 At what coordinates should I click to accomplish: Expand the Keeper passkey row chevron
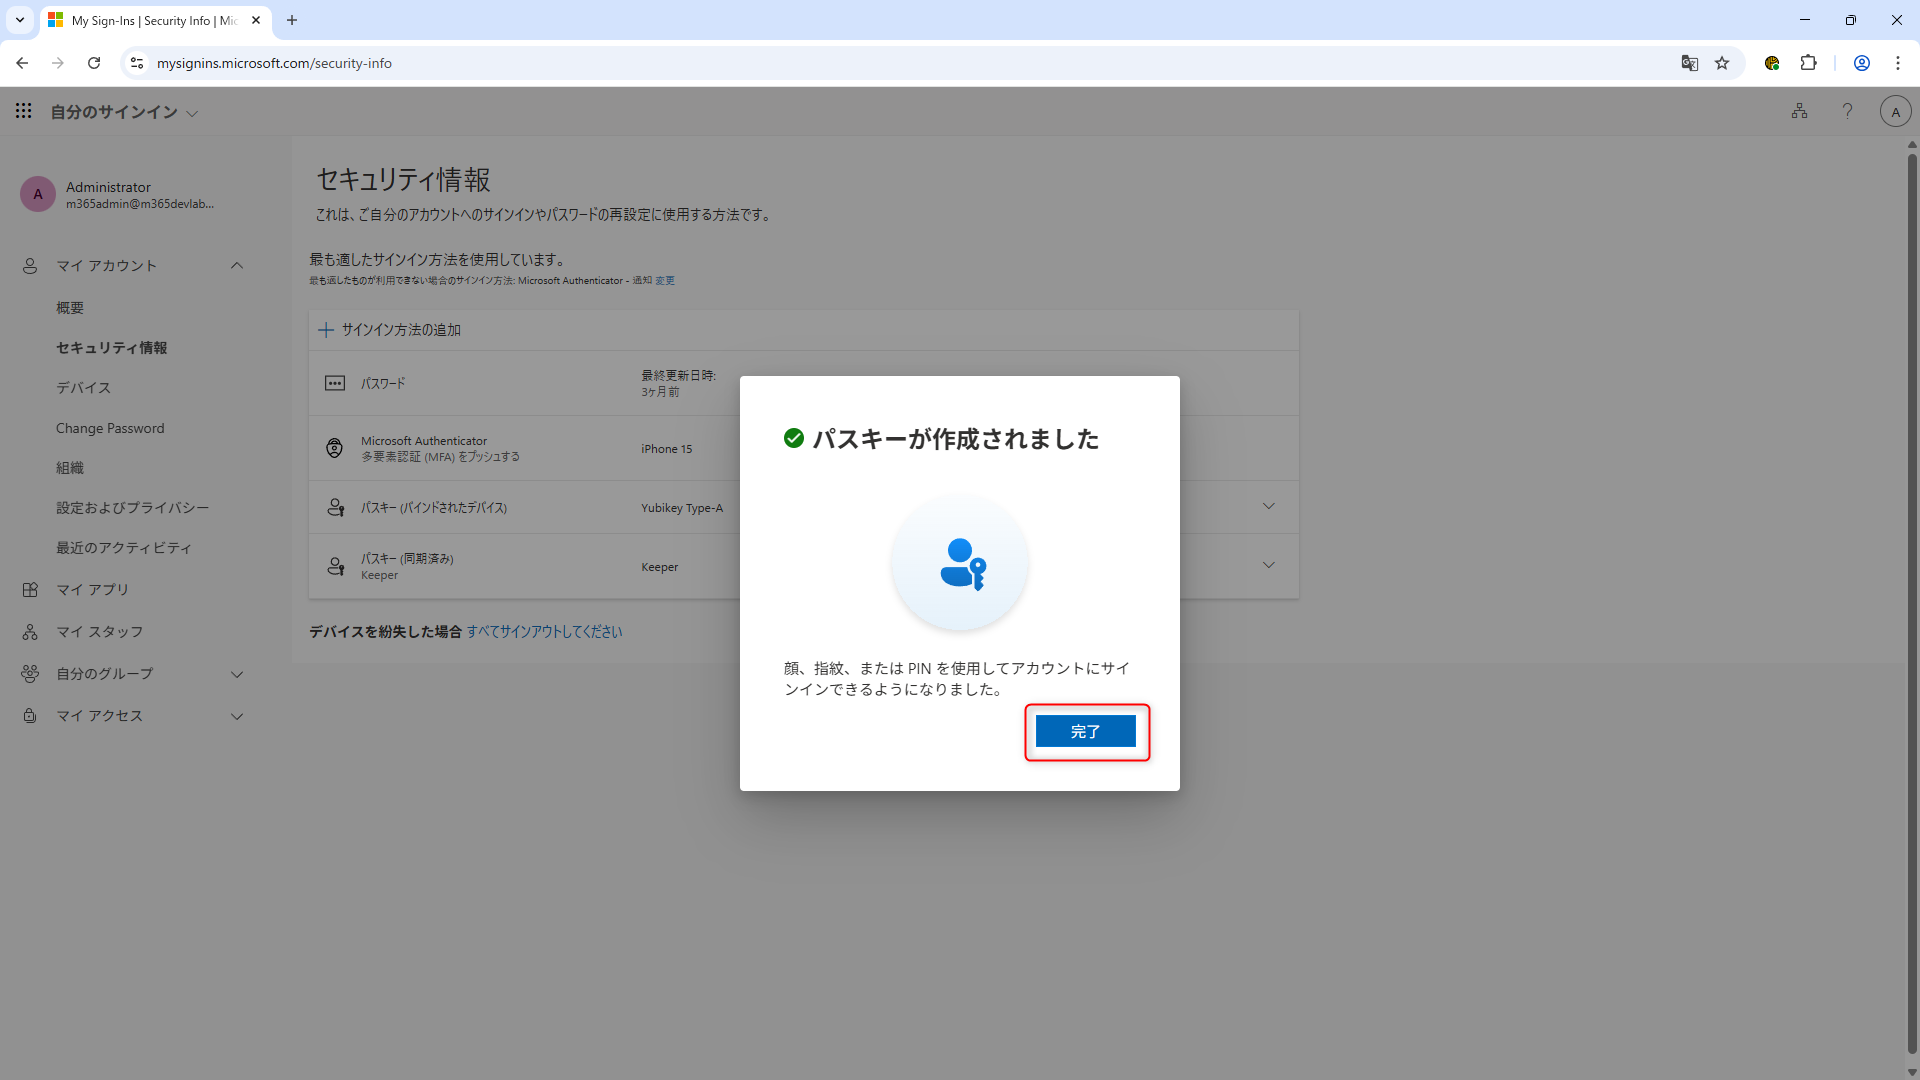(x=1268, y=565)
